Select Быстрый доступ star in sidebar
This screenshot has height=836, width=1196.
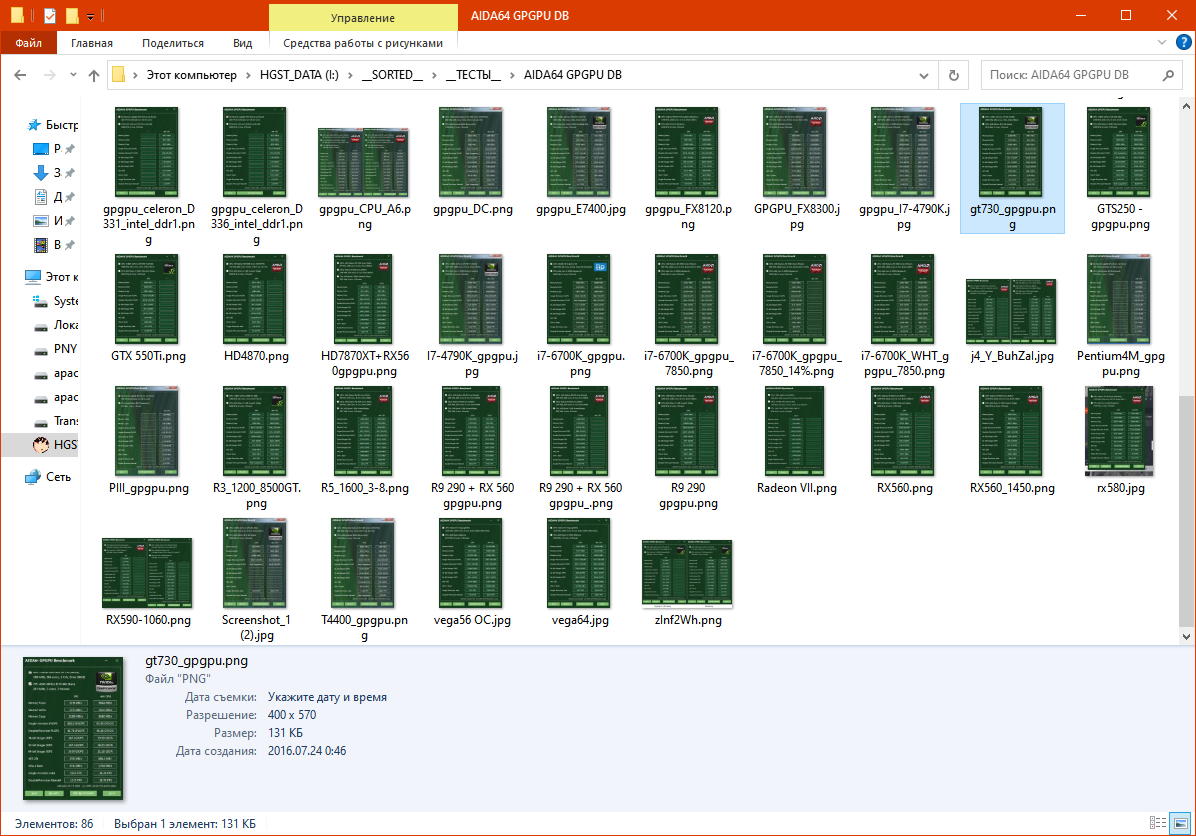tap(52, 125)
